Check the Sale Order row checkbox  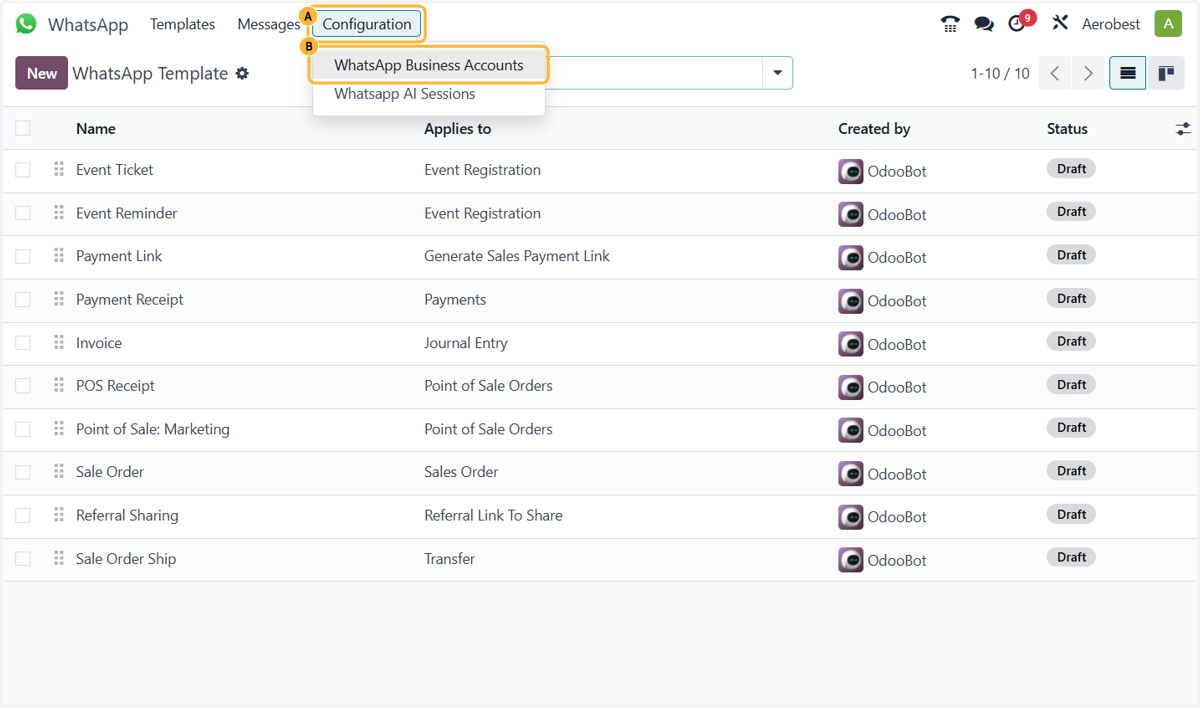point(23,472)
